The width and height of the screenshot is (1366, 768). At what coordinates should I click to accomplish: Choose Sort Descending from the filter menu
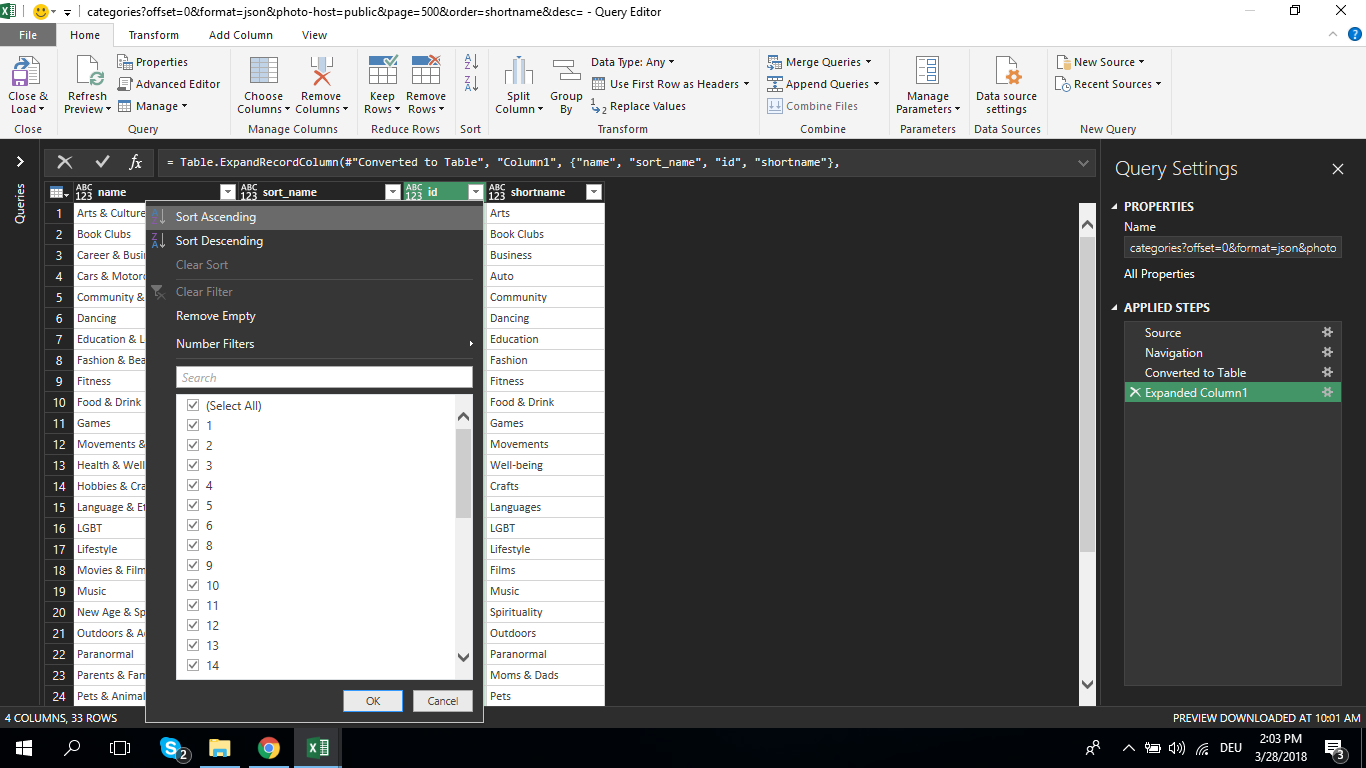(x=218, y=240)
